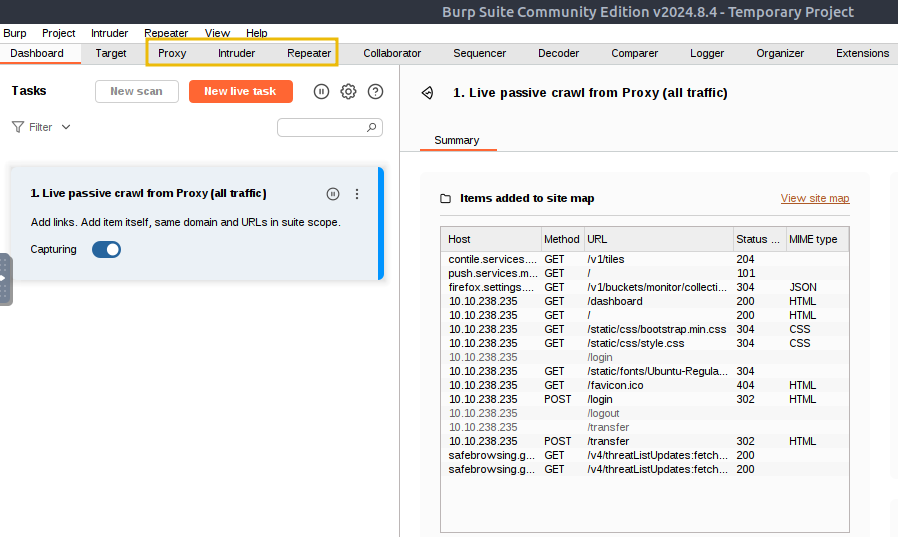The width and height of the screenshot is (898, 537).
Task: Open the Project menu
Action: point(58,33)
